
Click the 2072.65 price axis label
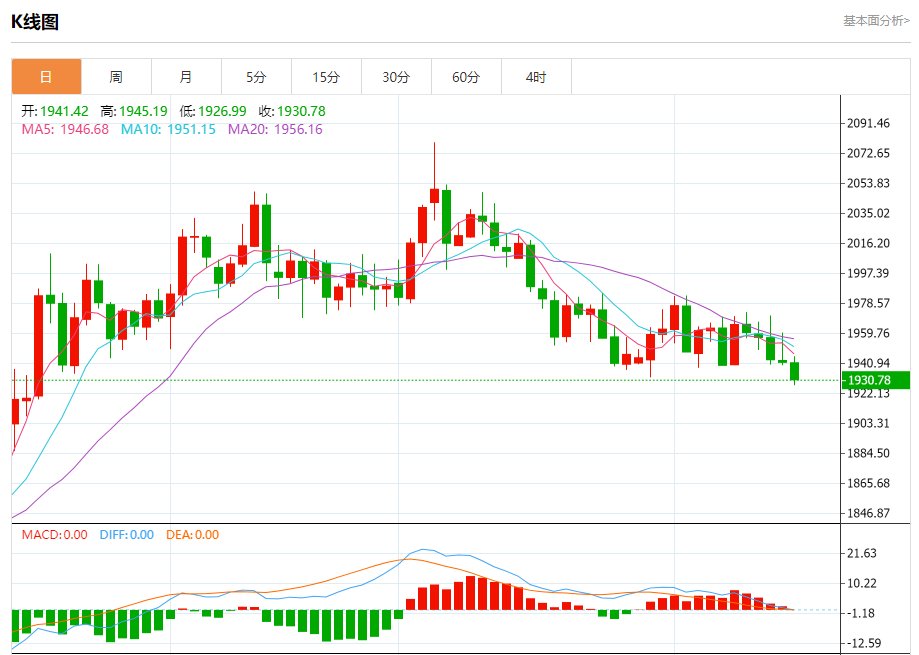(868, 153)
